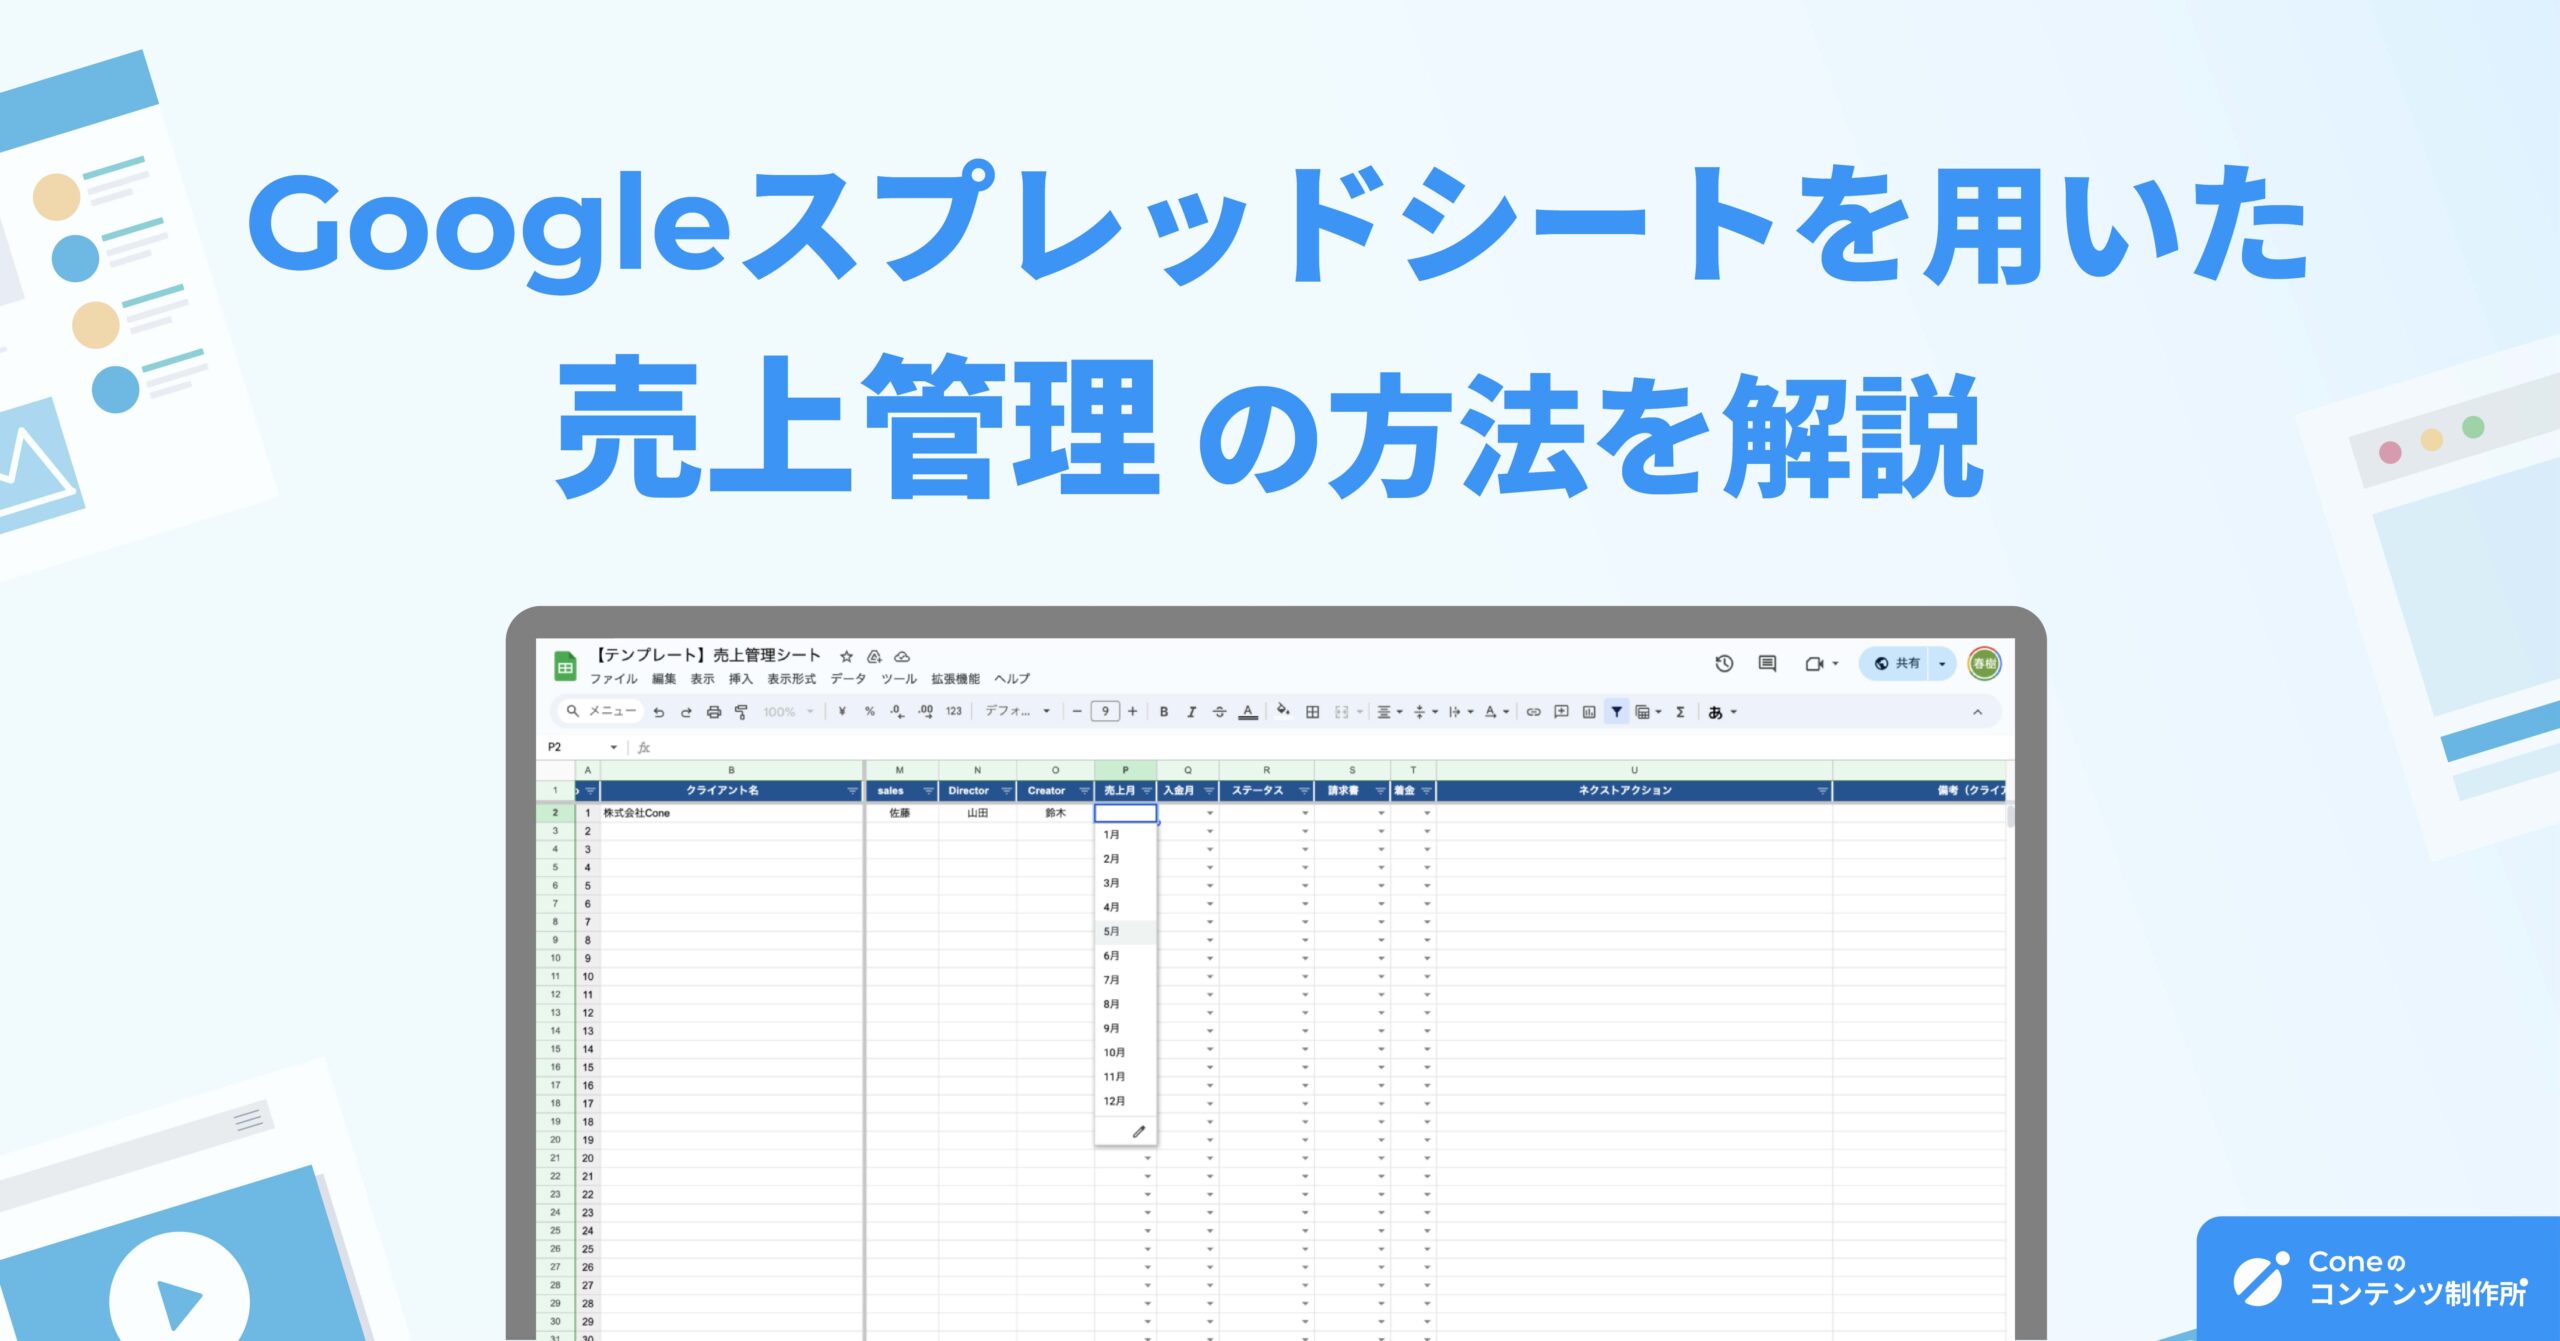The height and width of the screenshot is (1341, 2560).
Task: Open the あ input tools dropdown
Action: click(x=1723, y=712)
